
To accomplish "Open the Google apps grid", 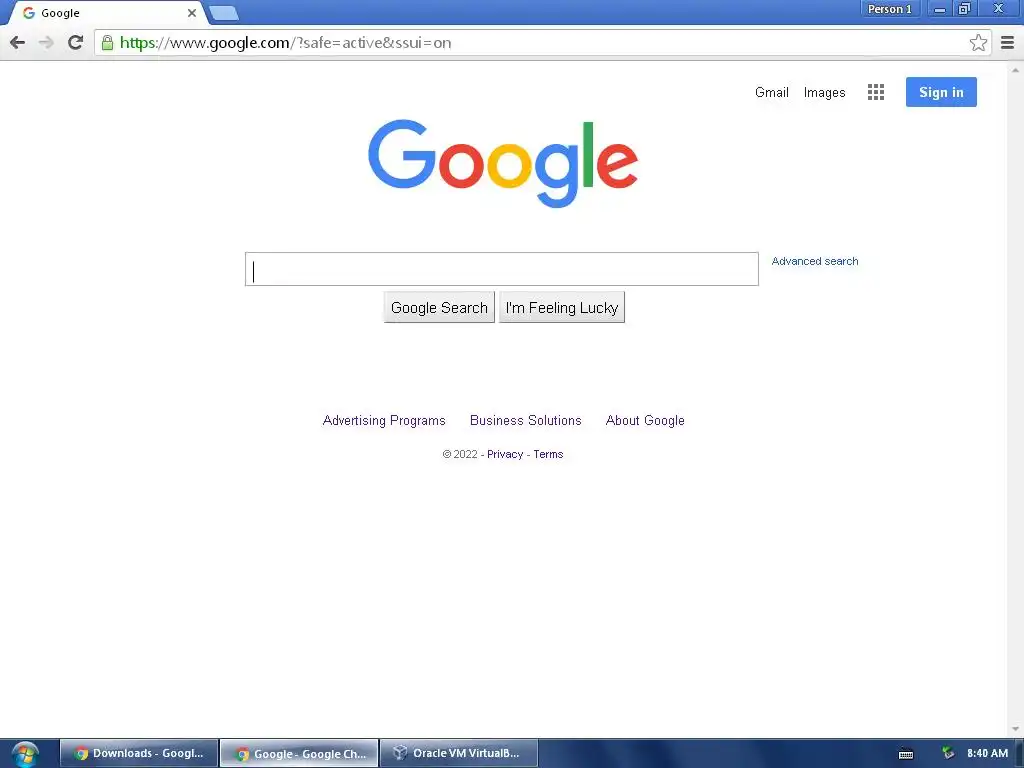I will click(x=876, y=92).
